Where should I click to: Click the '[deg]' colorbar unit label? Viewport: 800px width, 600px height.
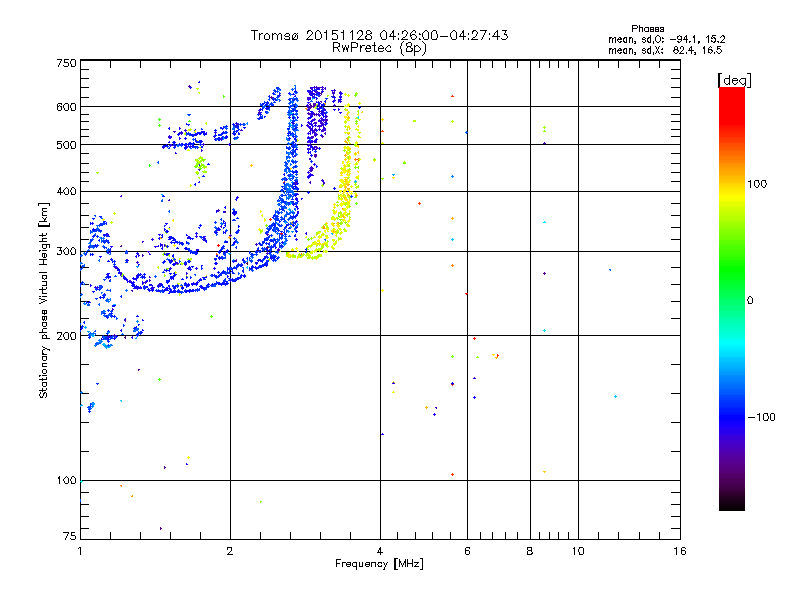(x=734, y=80)
